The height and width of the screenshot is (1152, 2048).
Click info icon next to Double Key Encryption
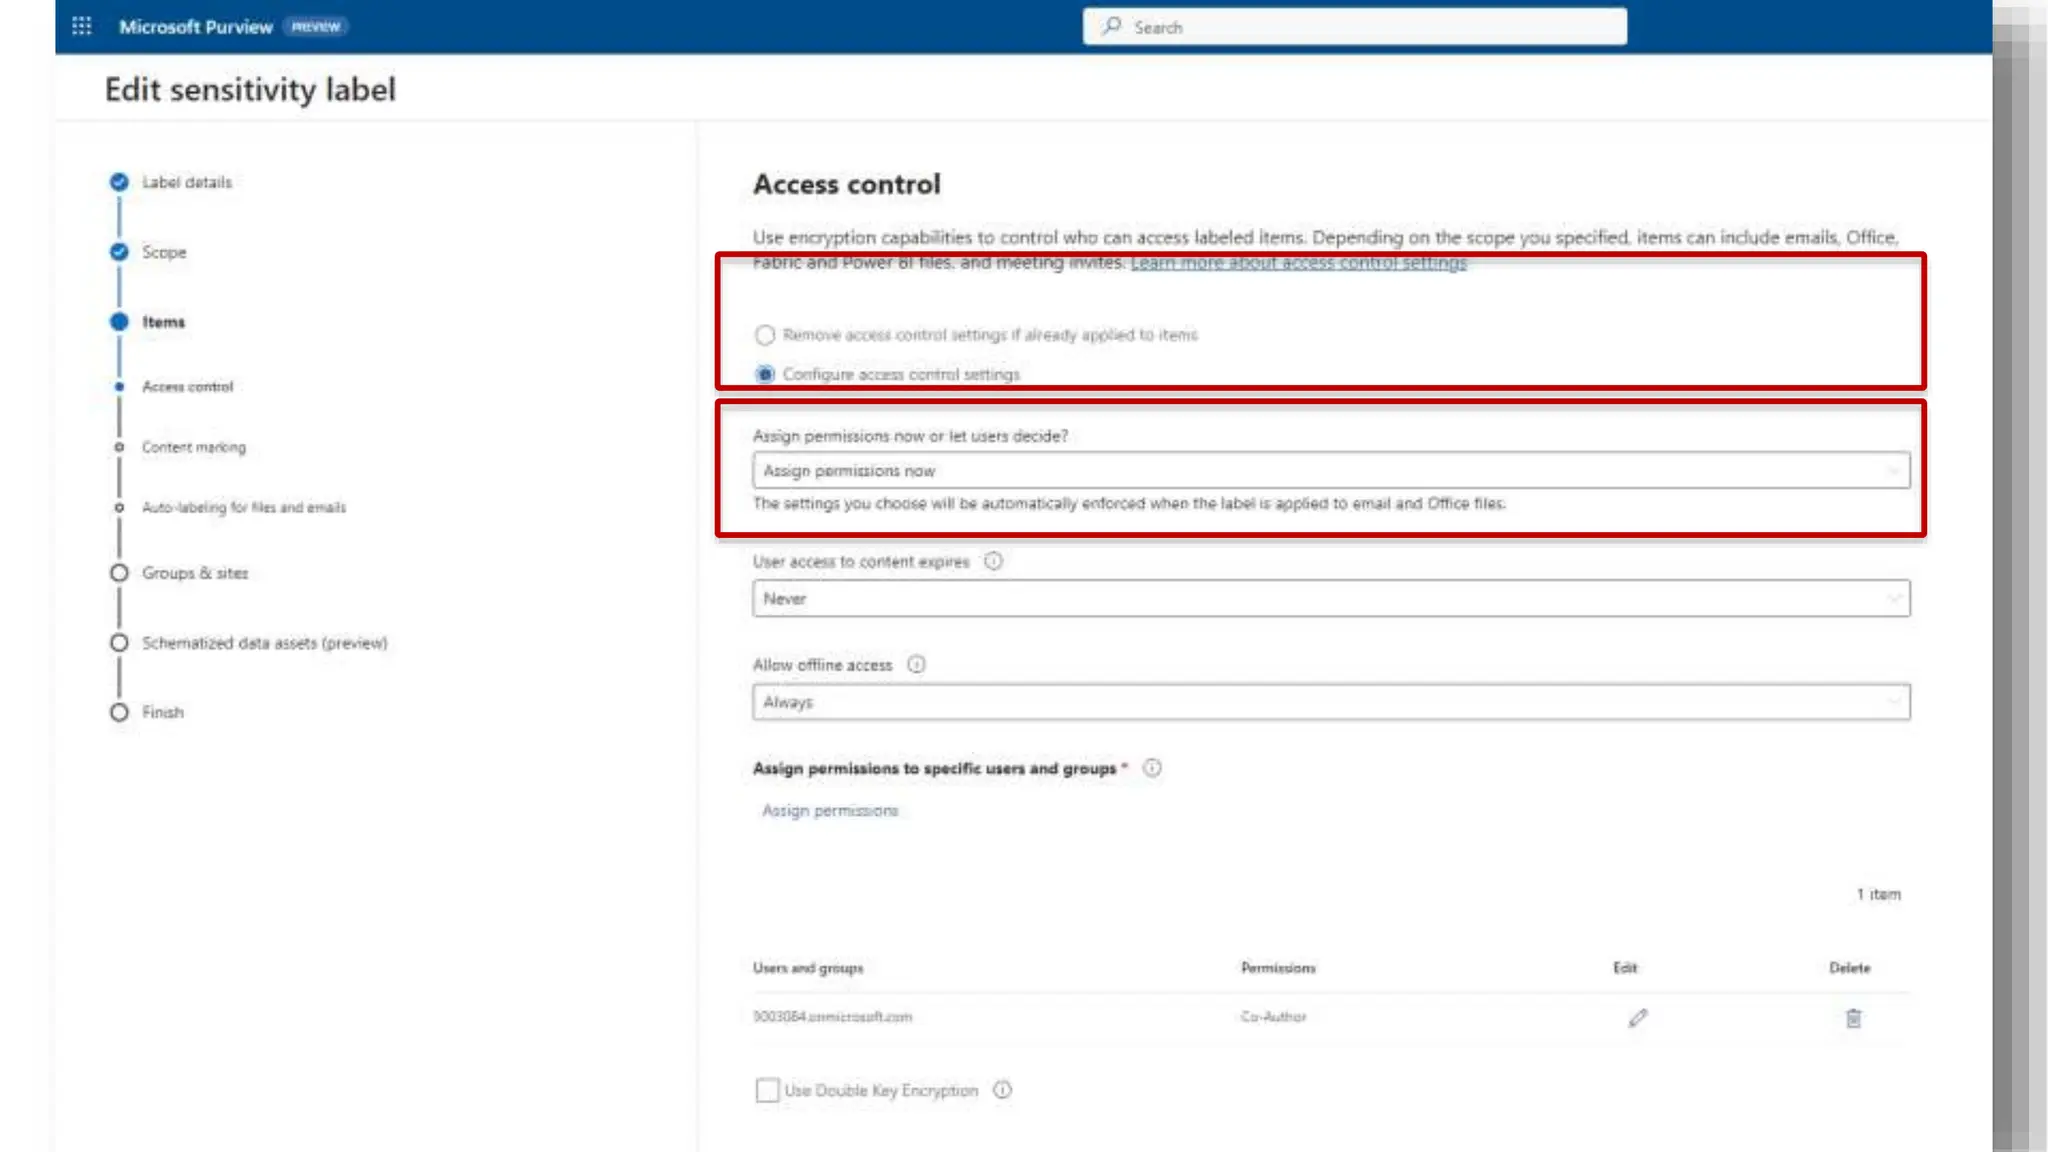click(x=1002, y=1090)
